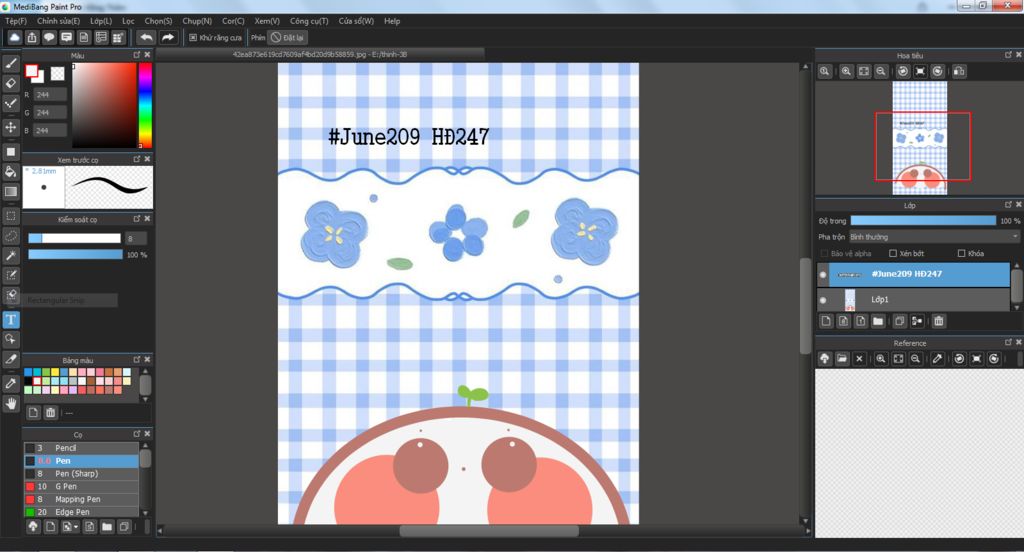This screenshot has width=1024, height=552.
Task: Click the Đặt lại reset button
Action: coord(288,38)
